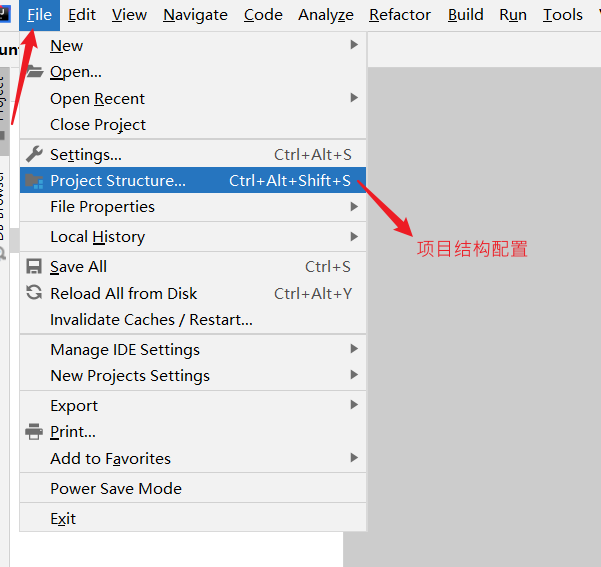This screenshot has height=567, width=601.
Task: Click Add to Favorites entry
Action: 110,459
